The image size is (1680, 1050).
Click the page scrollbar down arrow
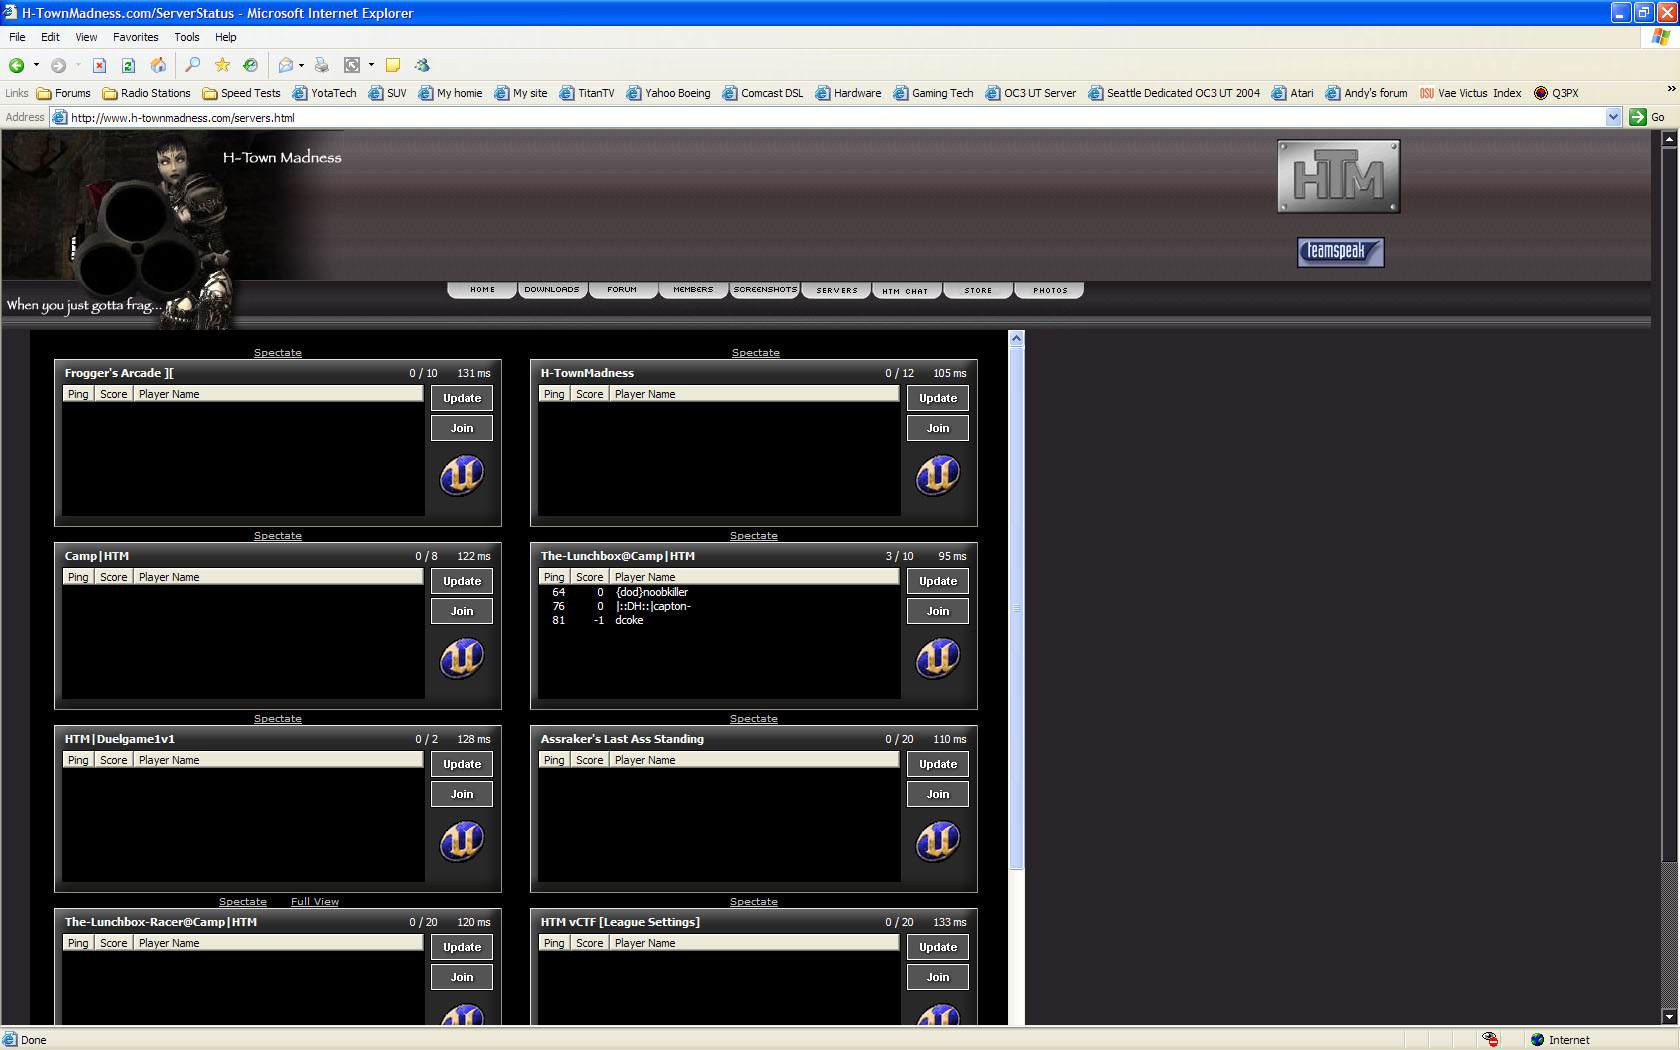coord(1669,1016)
